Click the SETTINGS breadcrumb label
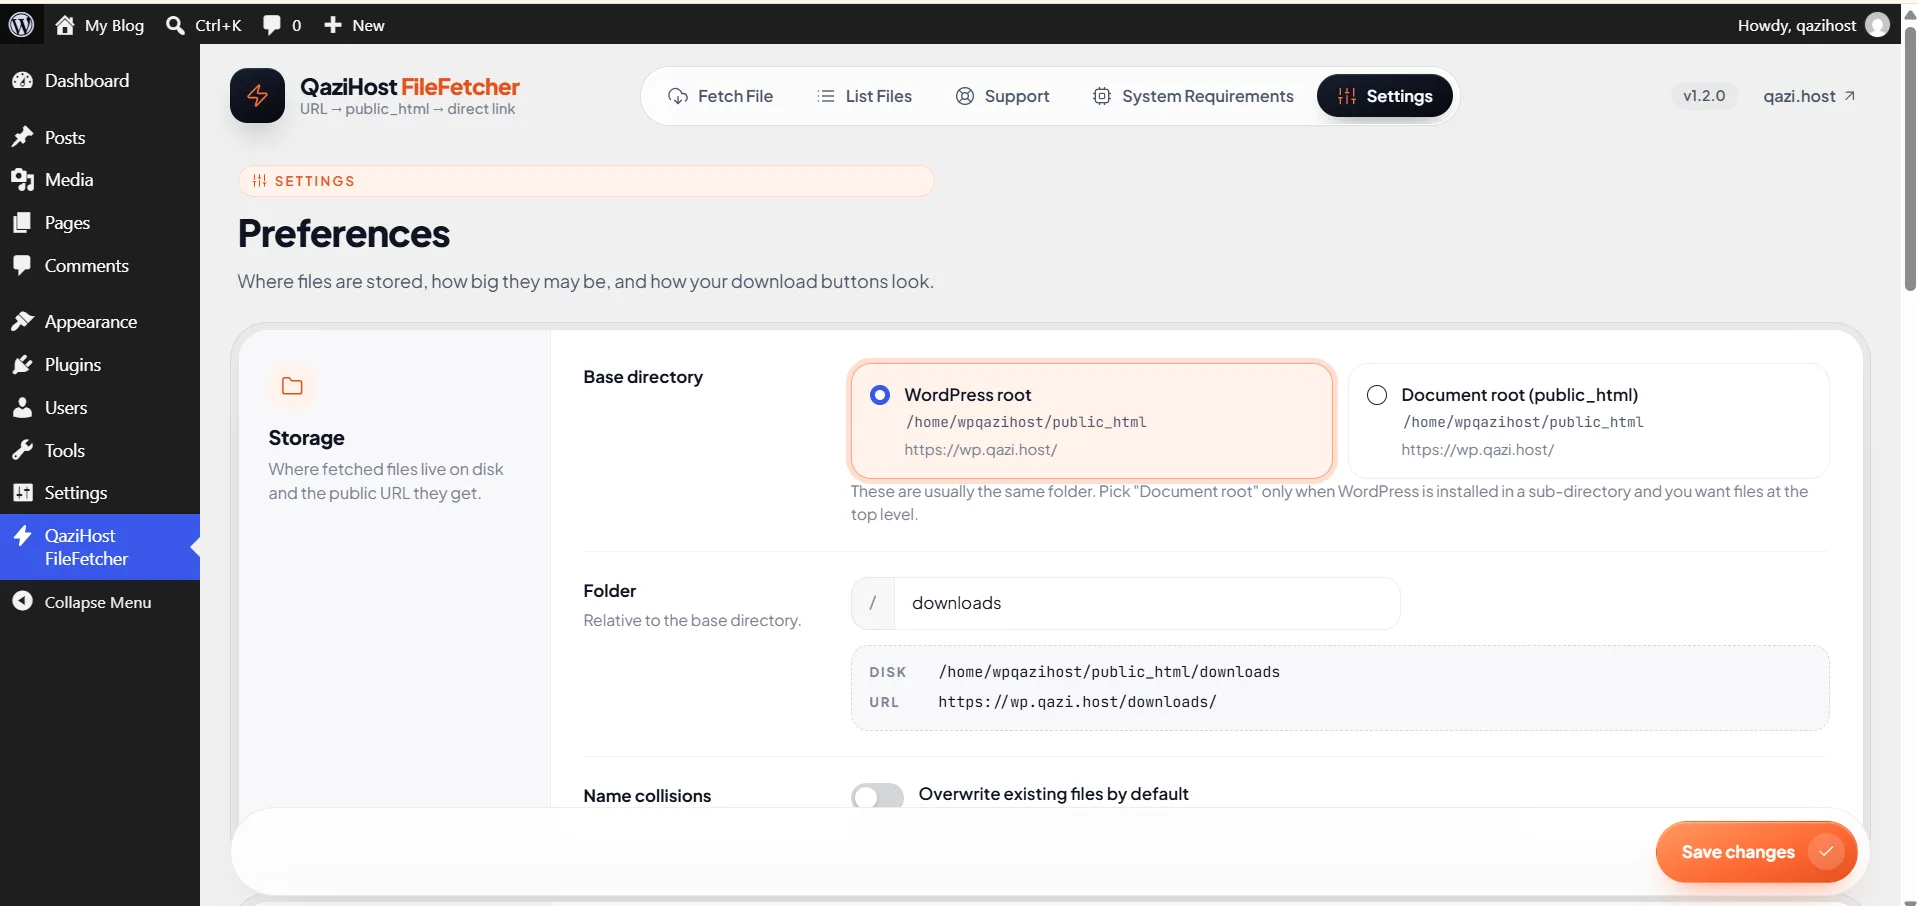This screenshot has height=906, width=1918. tap(314, 181)
